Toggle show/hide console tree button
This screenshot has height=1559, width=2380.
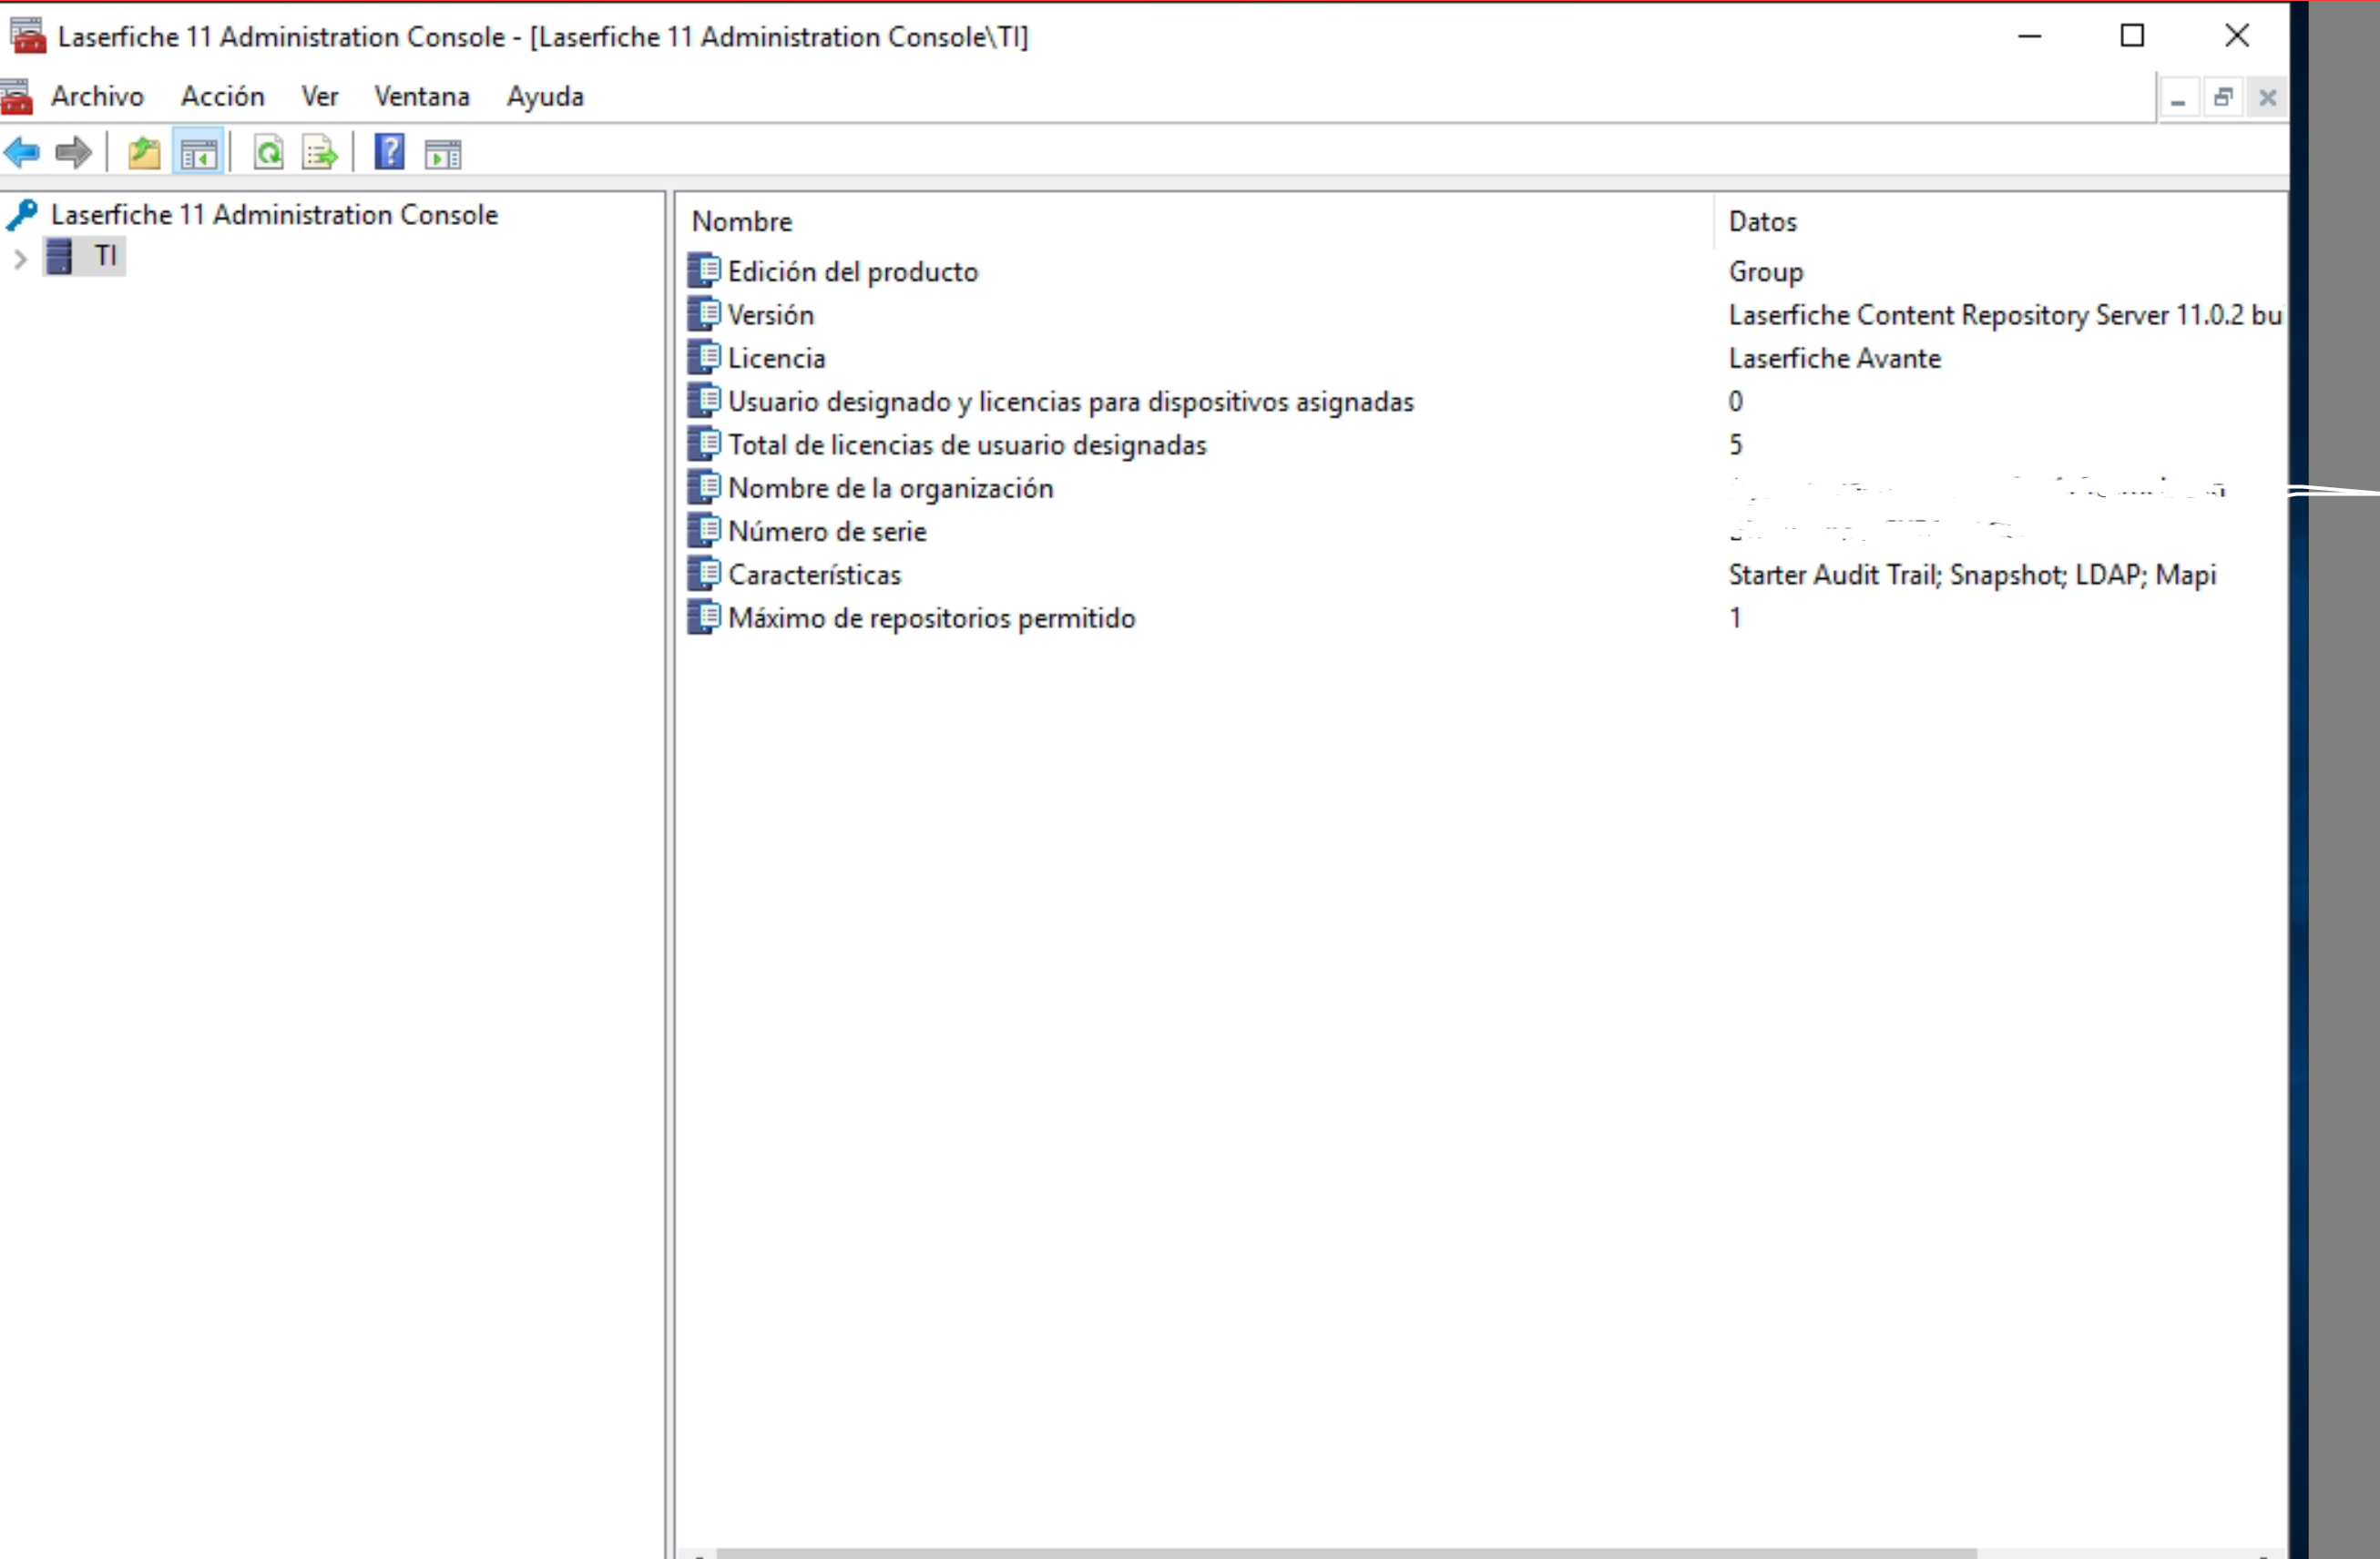[199, 153]
